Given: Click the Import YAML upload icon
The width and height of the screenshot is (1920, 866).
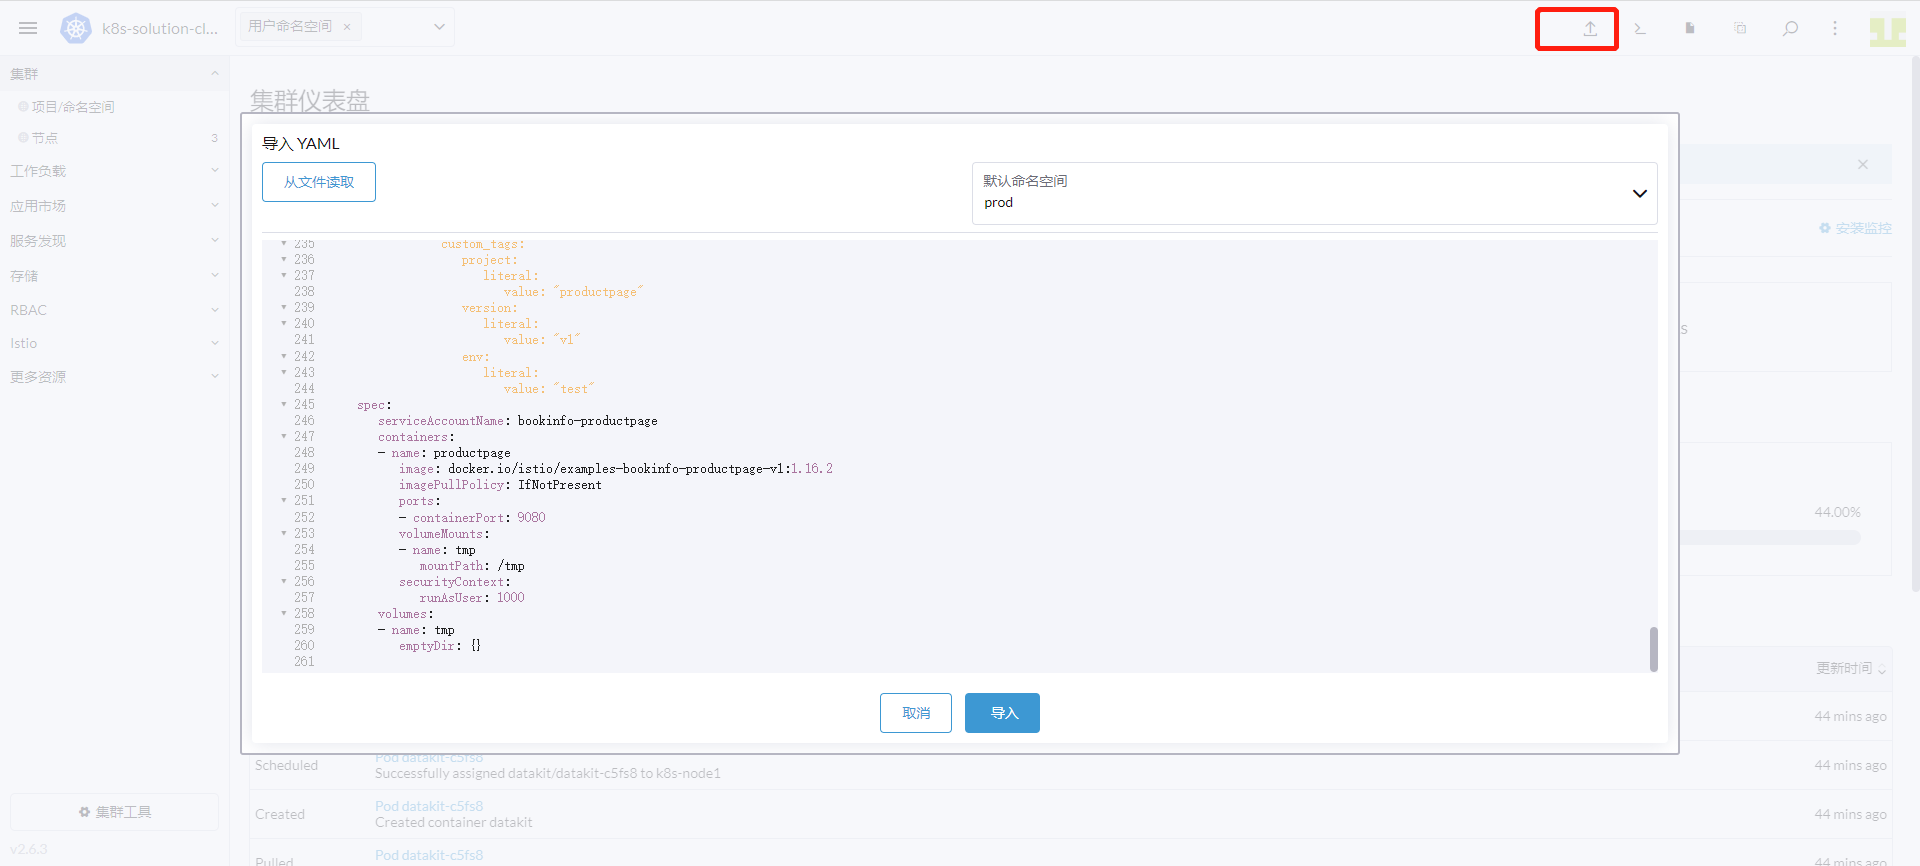Looking at the screenshot, I should (x=1589, y=29).
